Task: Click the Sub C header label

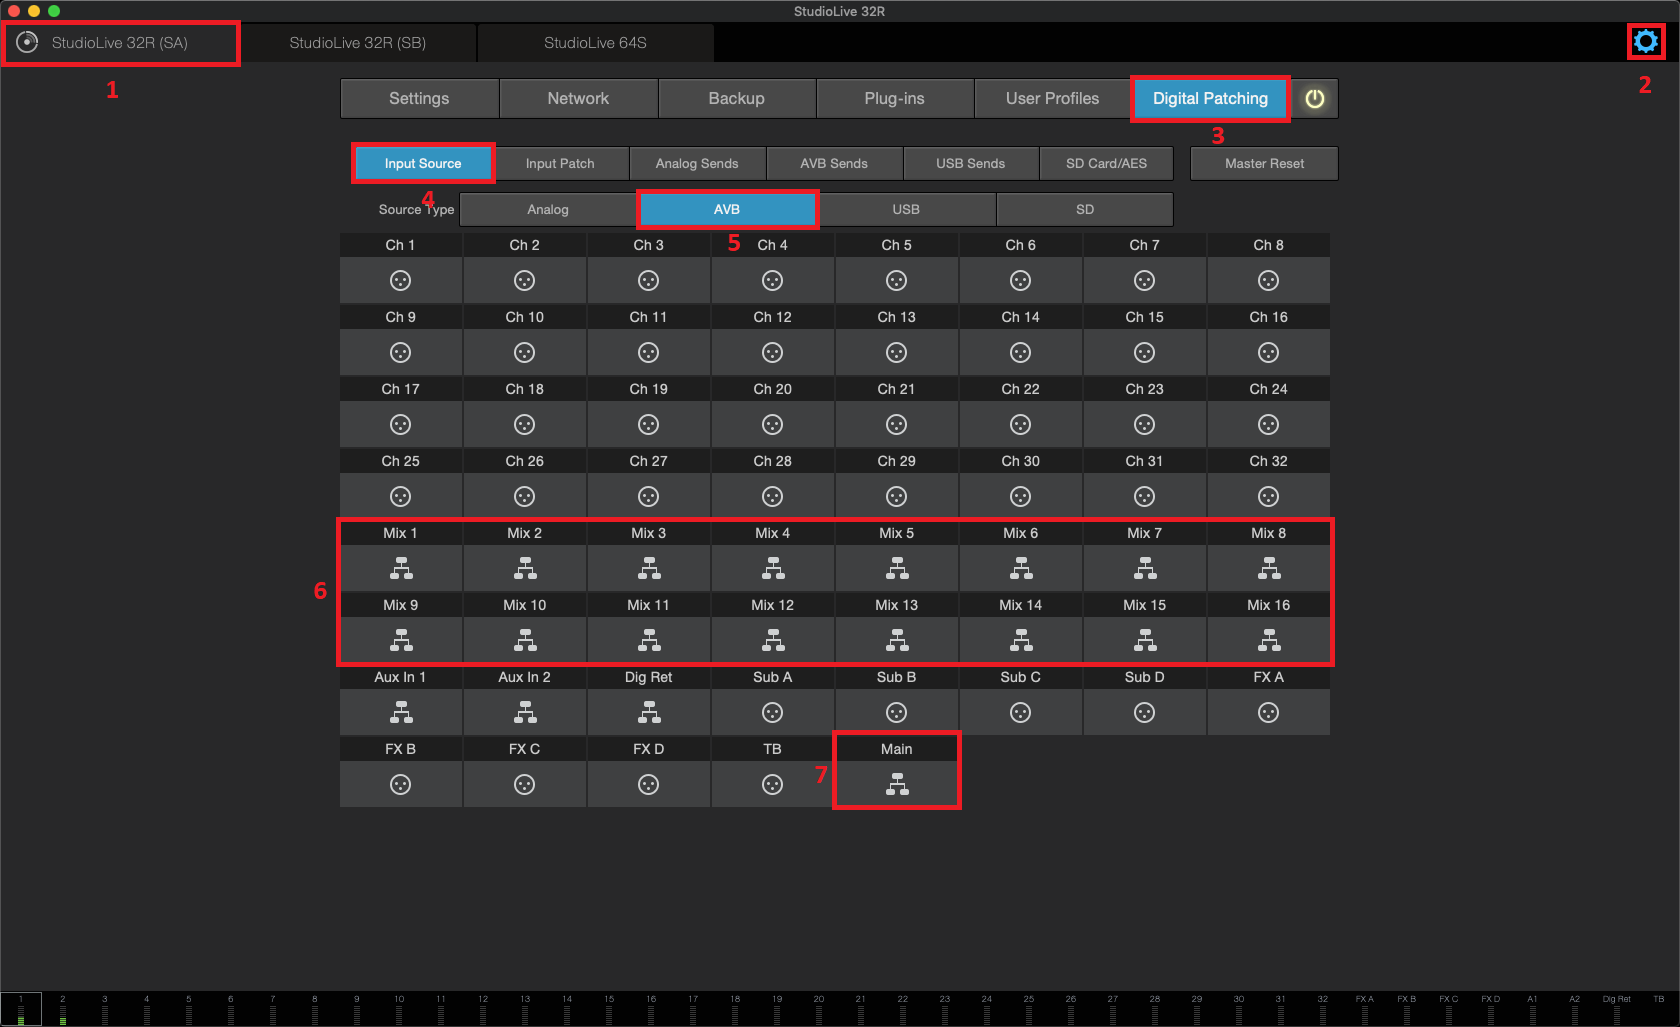Action: pos(1020,677)
